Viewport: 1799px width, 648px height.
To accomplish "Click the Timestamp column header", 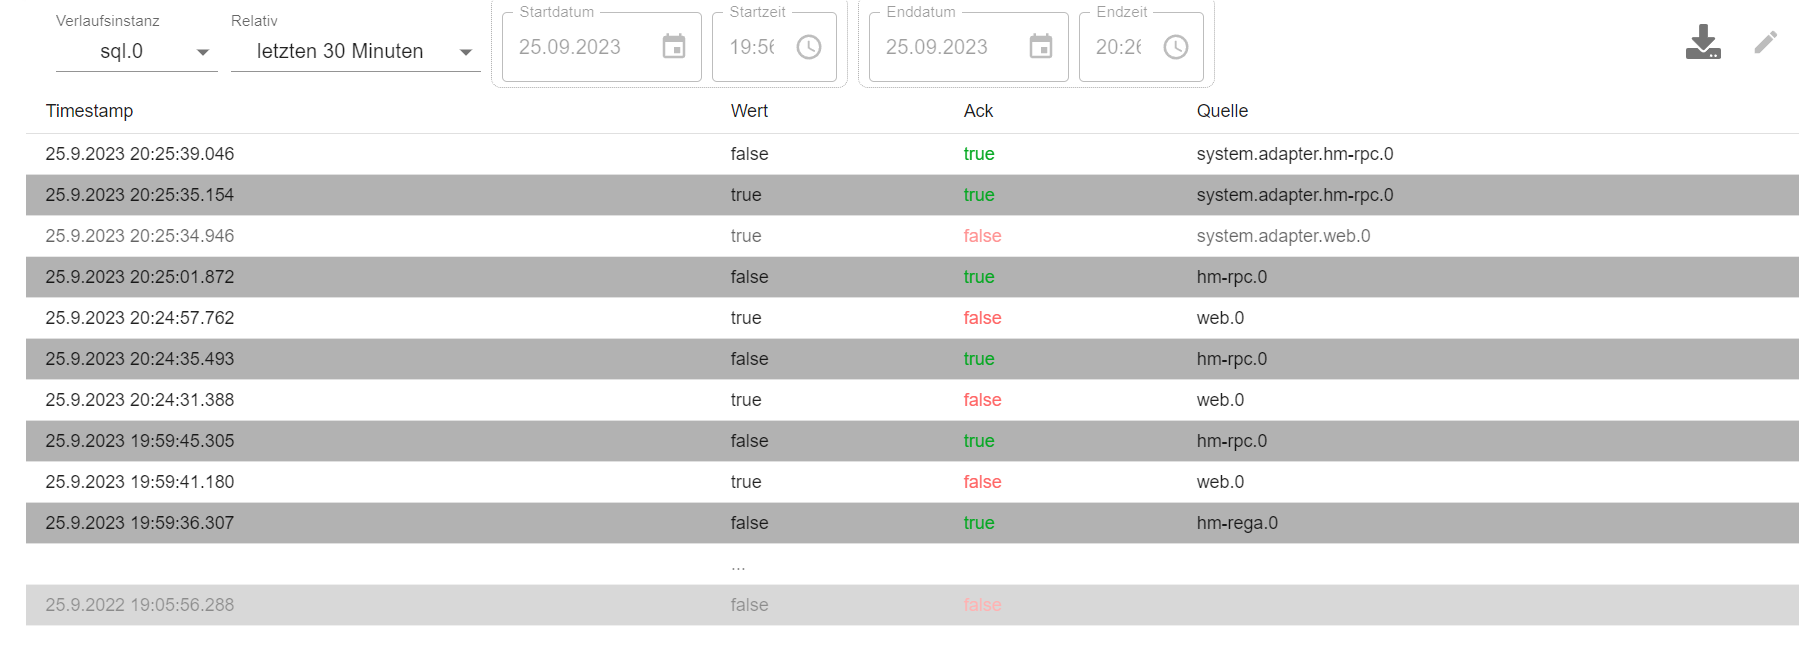I will (x=89, y=111).
